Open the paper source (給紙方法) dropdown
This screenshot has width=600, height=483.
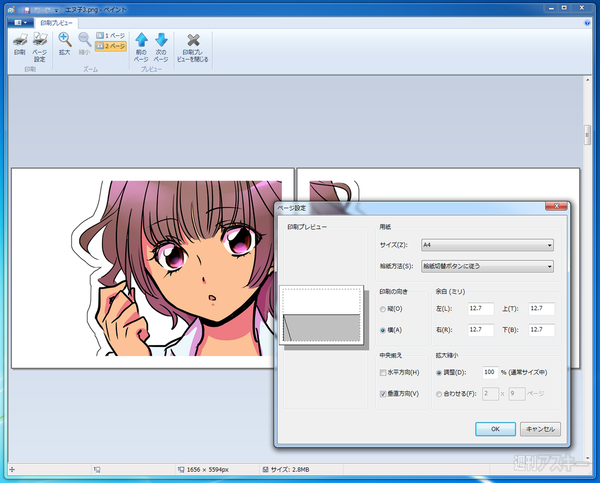(x=488, y=266)
